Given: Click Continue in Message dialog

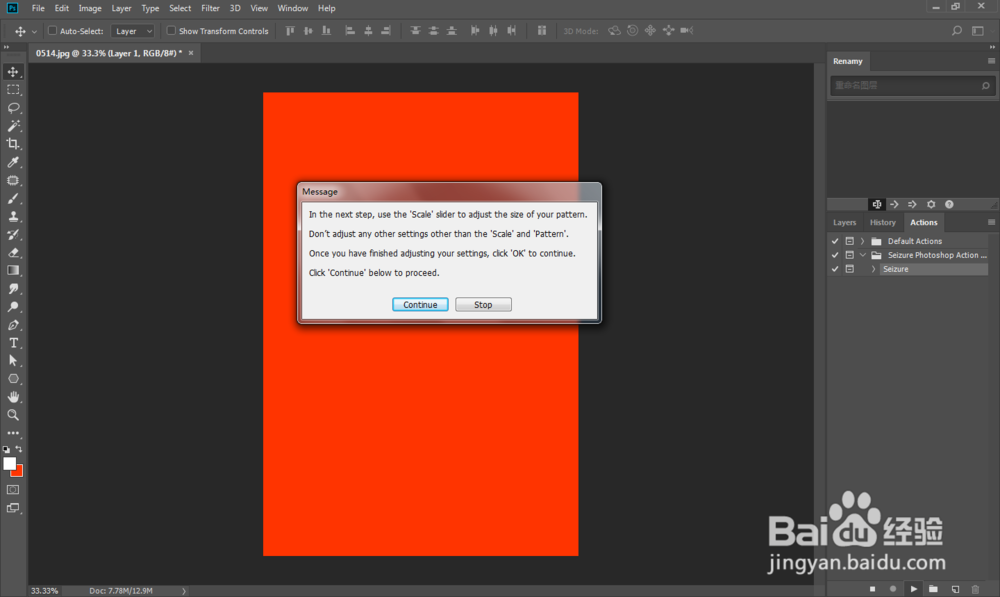Looking at the screenshot, I should coord(420,305).
